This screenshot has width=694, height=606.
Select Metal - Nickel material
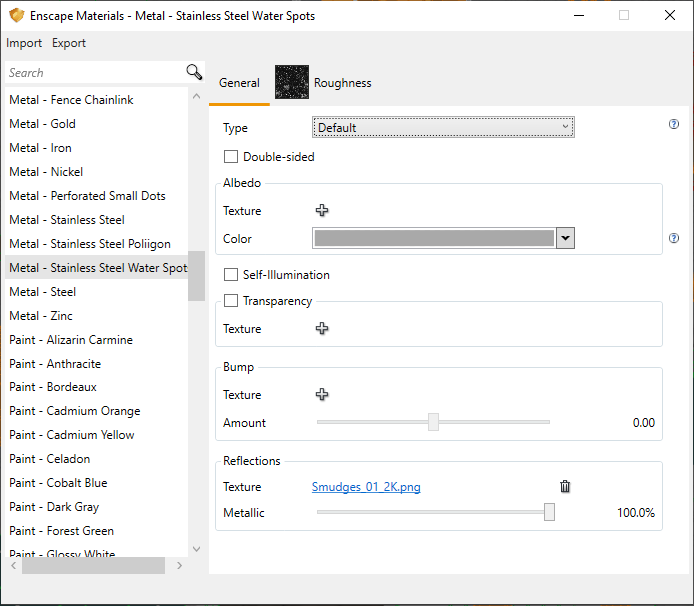tap(96, 171)
